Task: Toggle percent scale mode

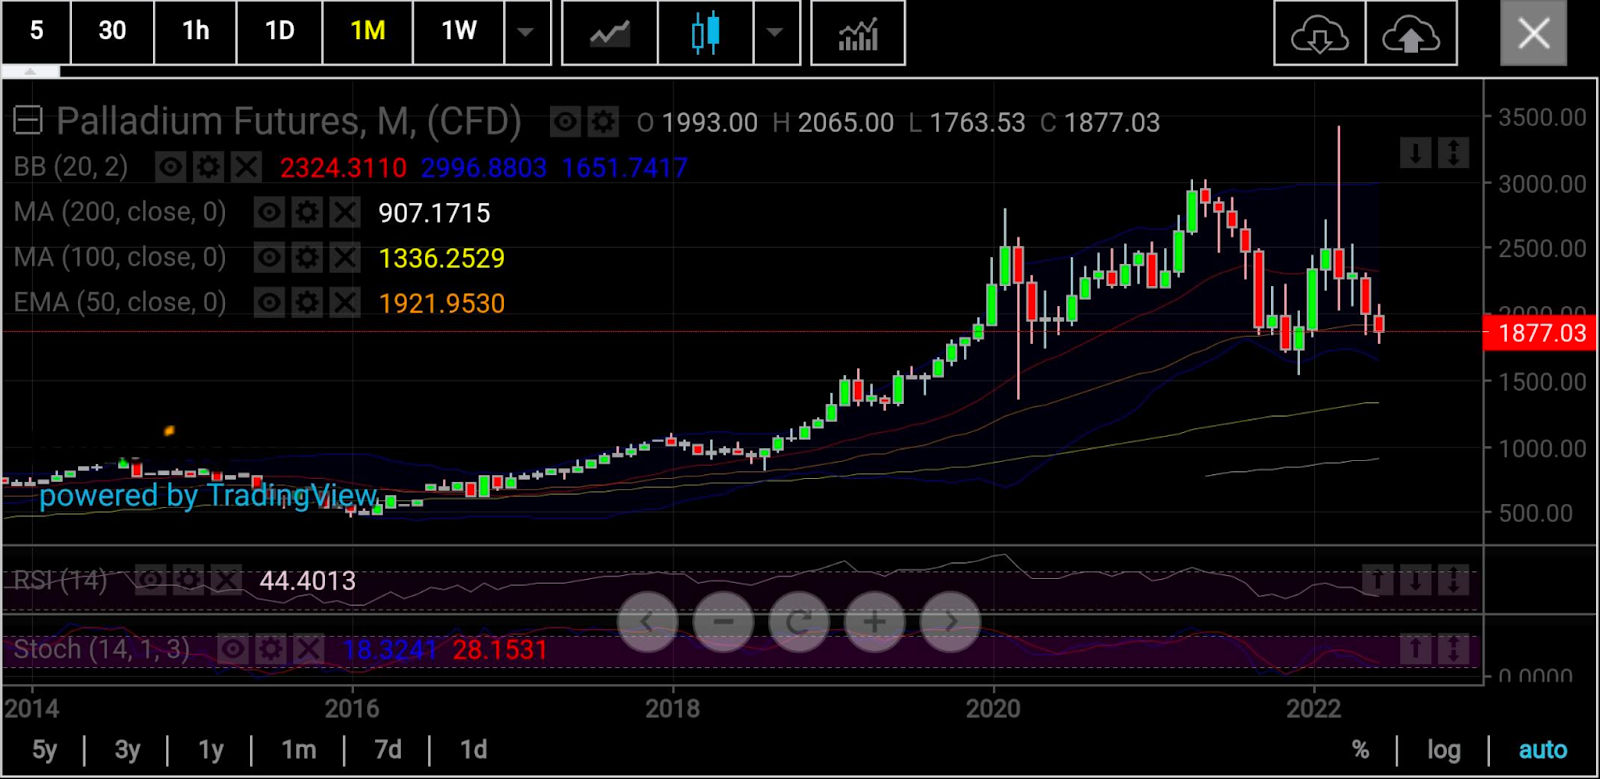Action: pyautogui.click(x=1360, y=750)
